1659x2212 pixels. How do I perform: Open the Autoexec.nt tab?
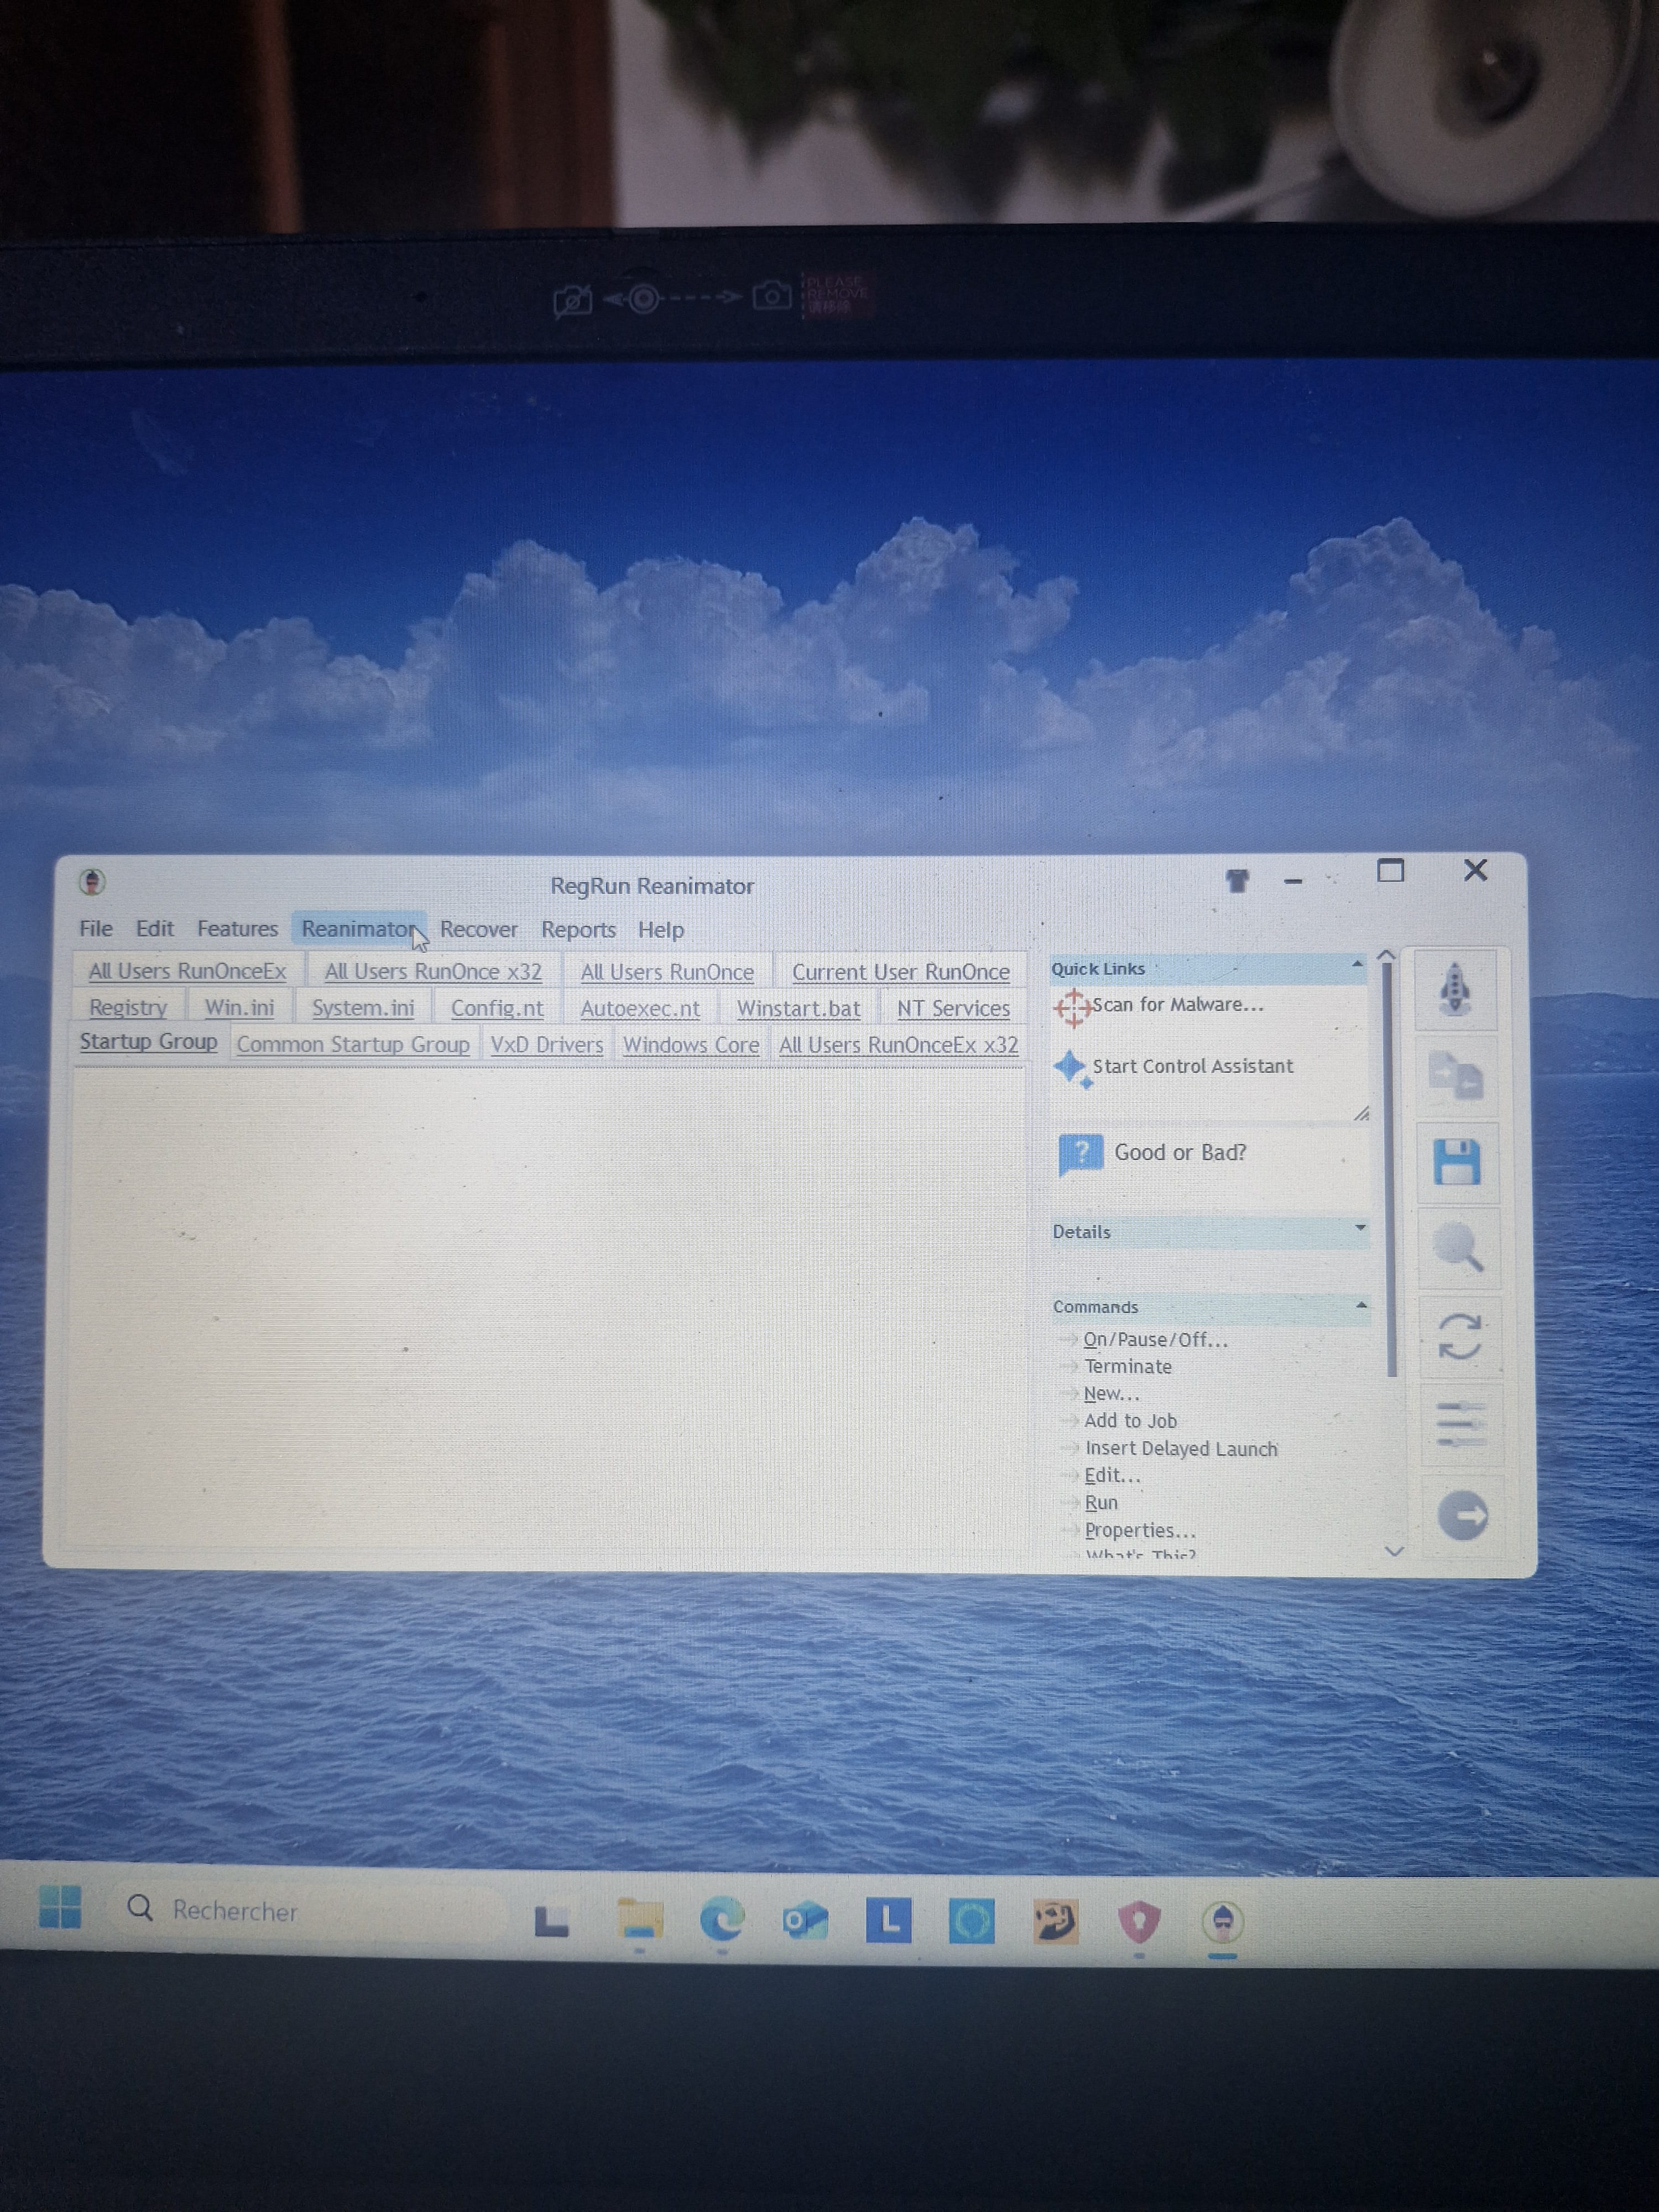tap(640, 1008)
